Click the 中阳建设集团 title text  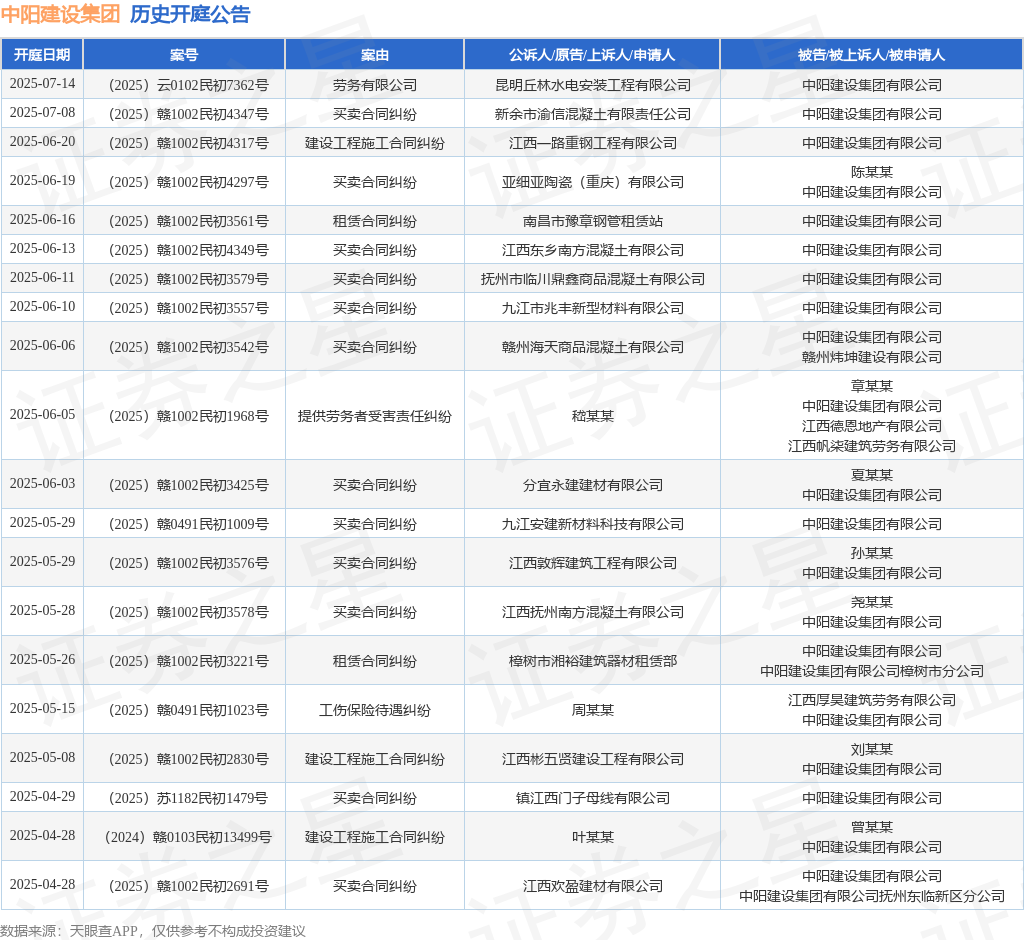[x=60, y=14]
